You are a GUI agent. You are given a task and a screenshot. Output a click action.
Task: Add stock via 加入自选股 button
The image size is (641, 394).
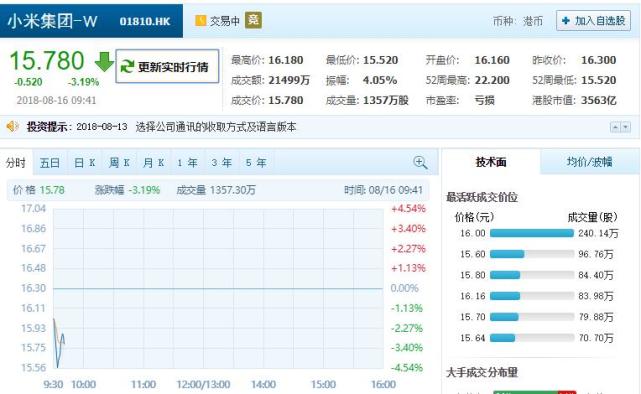pyautogui.click(x=593, y=20)
